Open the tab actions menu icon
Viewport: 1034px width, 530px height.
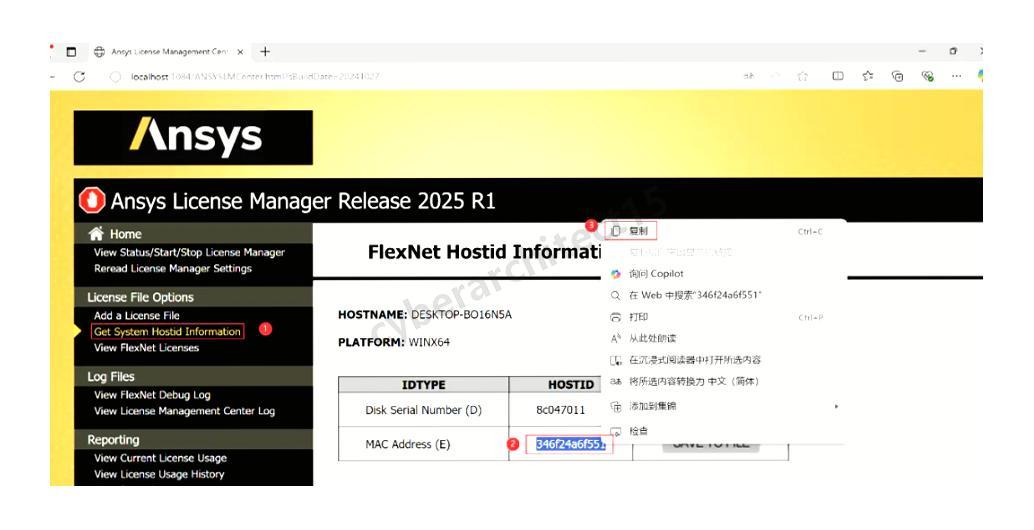(x=71, y=52)
